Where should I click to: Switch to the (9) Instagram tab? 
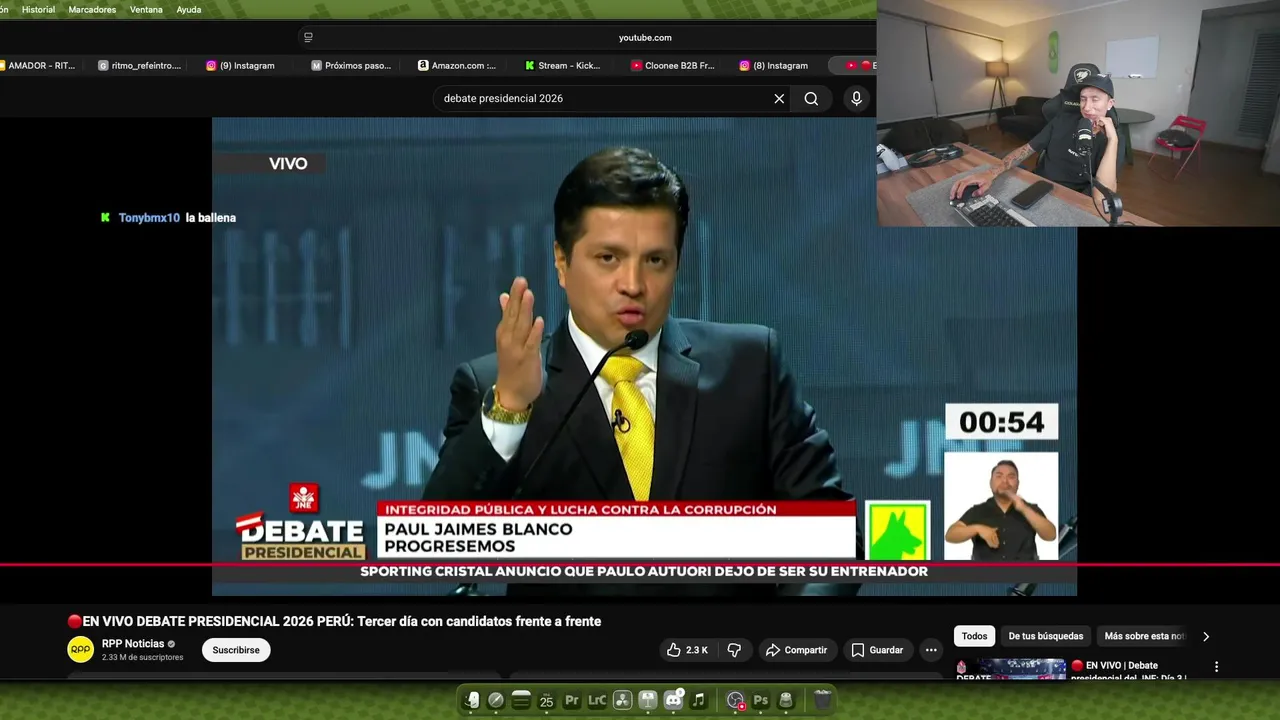pyautogui.click(x=240, y=65)
